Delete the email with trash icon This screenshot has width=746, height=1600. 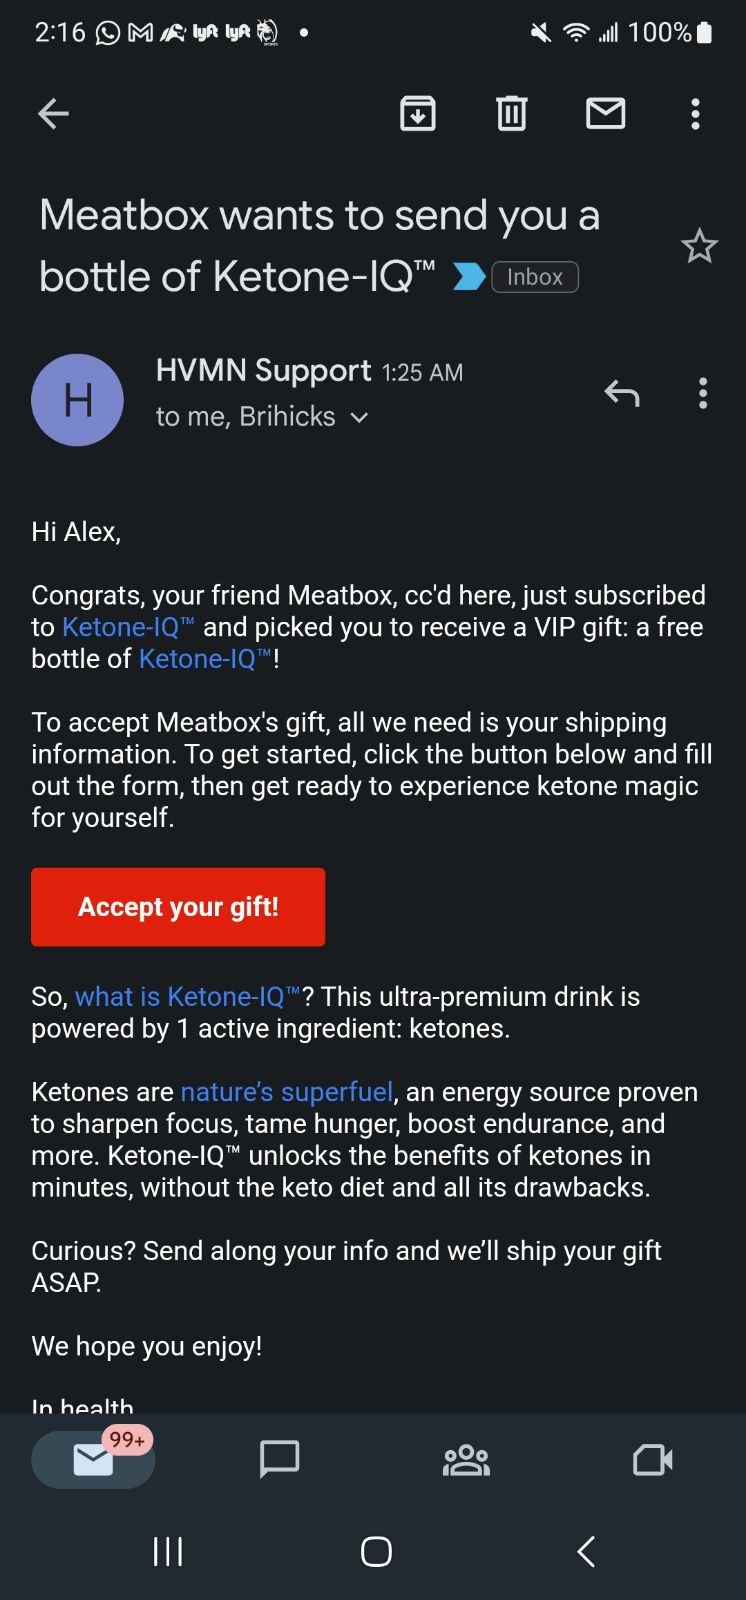pyautogui.click(x=511, y=114)
